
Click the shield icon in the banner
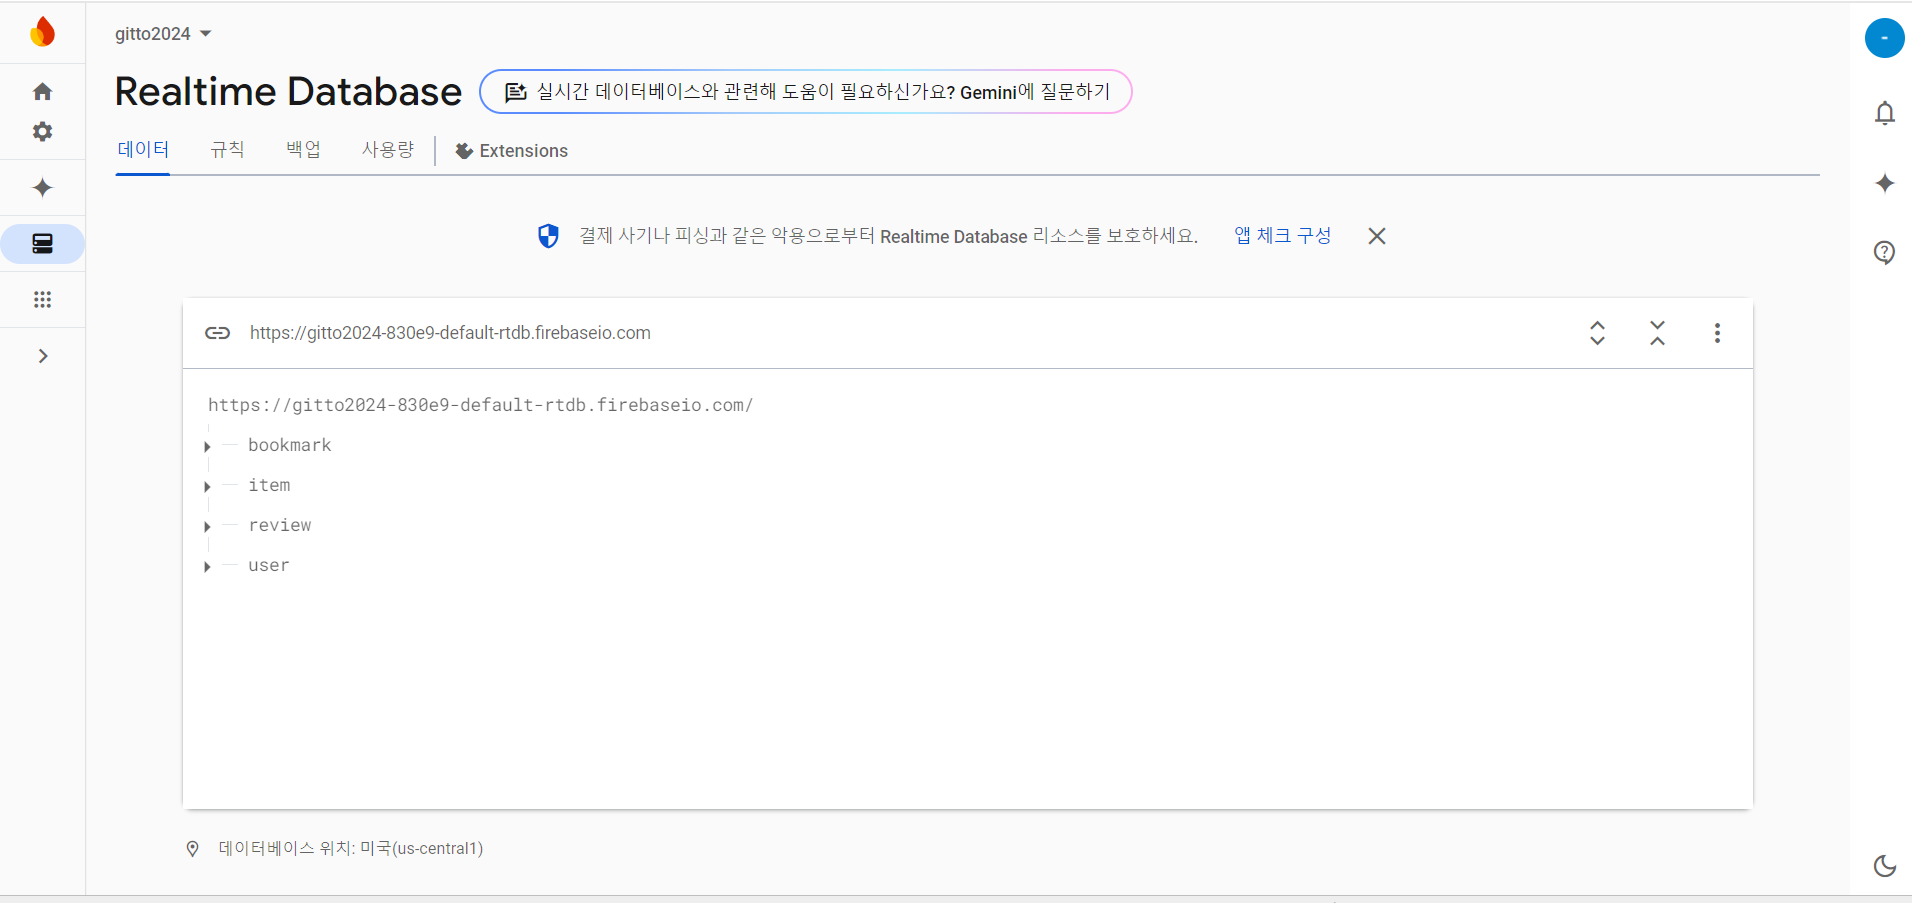pyautogui.click(x=548, y=236)
